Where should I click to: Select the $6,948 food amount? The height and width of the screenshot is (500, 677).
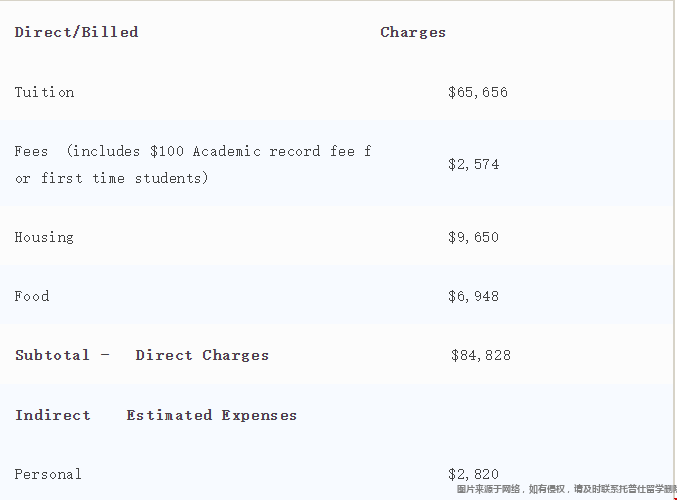[x=474, y=297]
